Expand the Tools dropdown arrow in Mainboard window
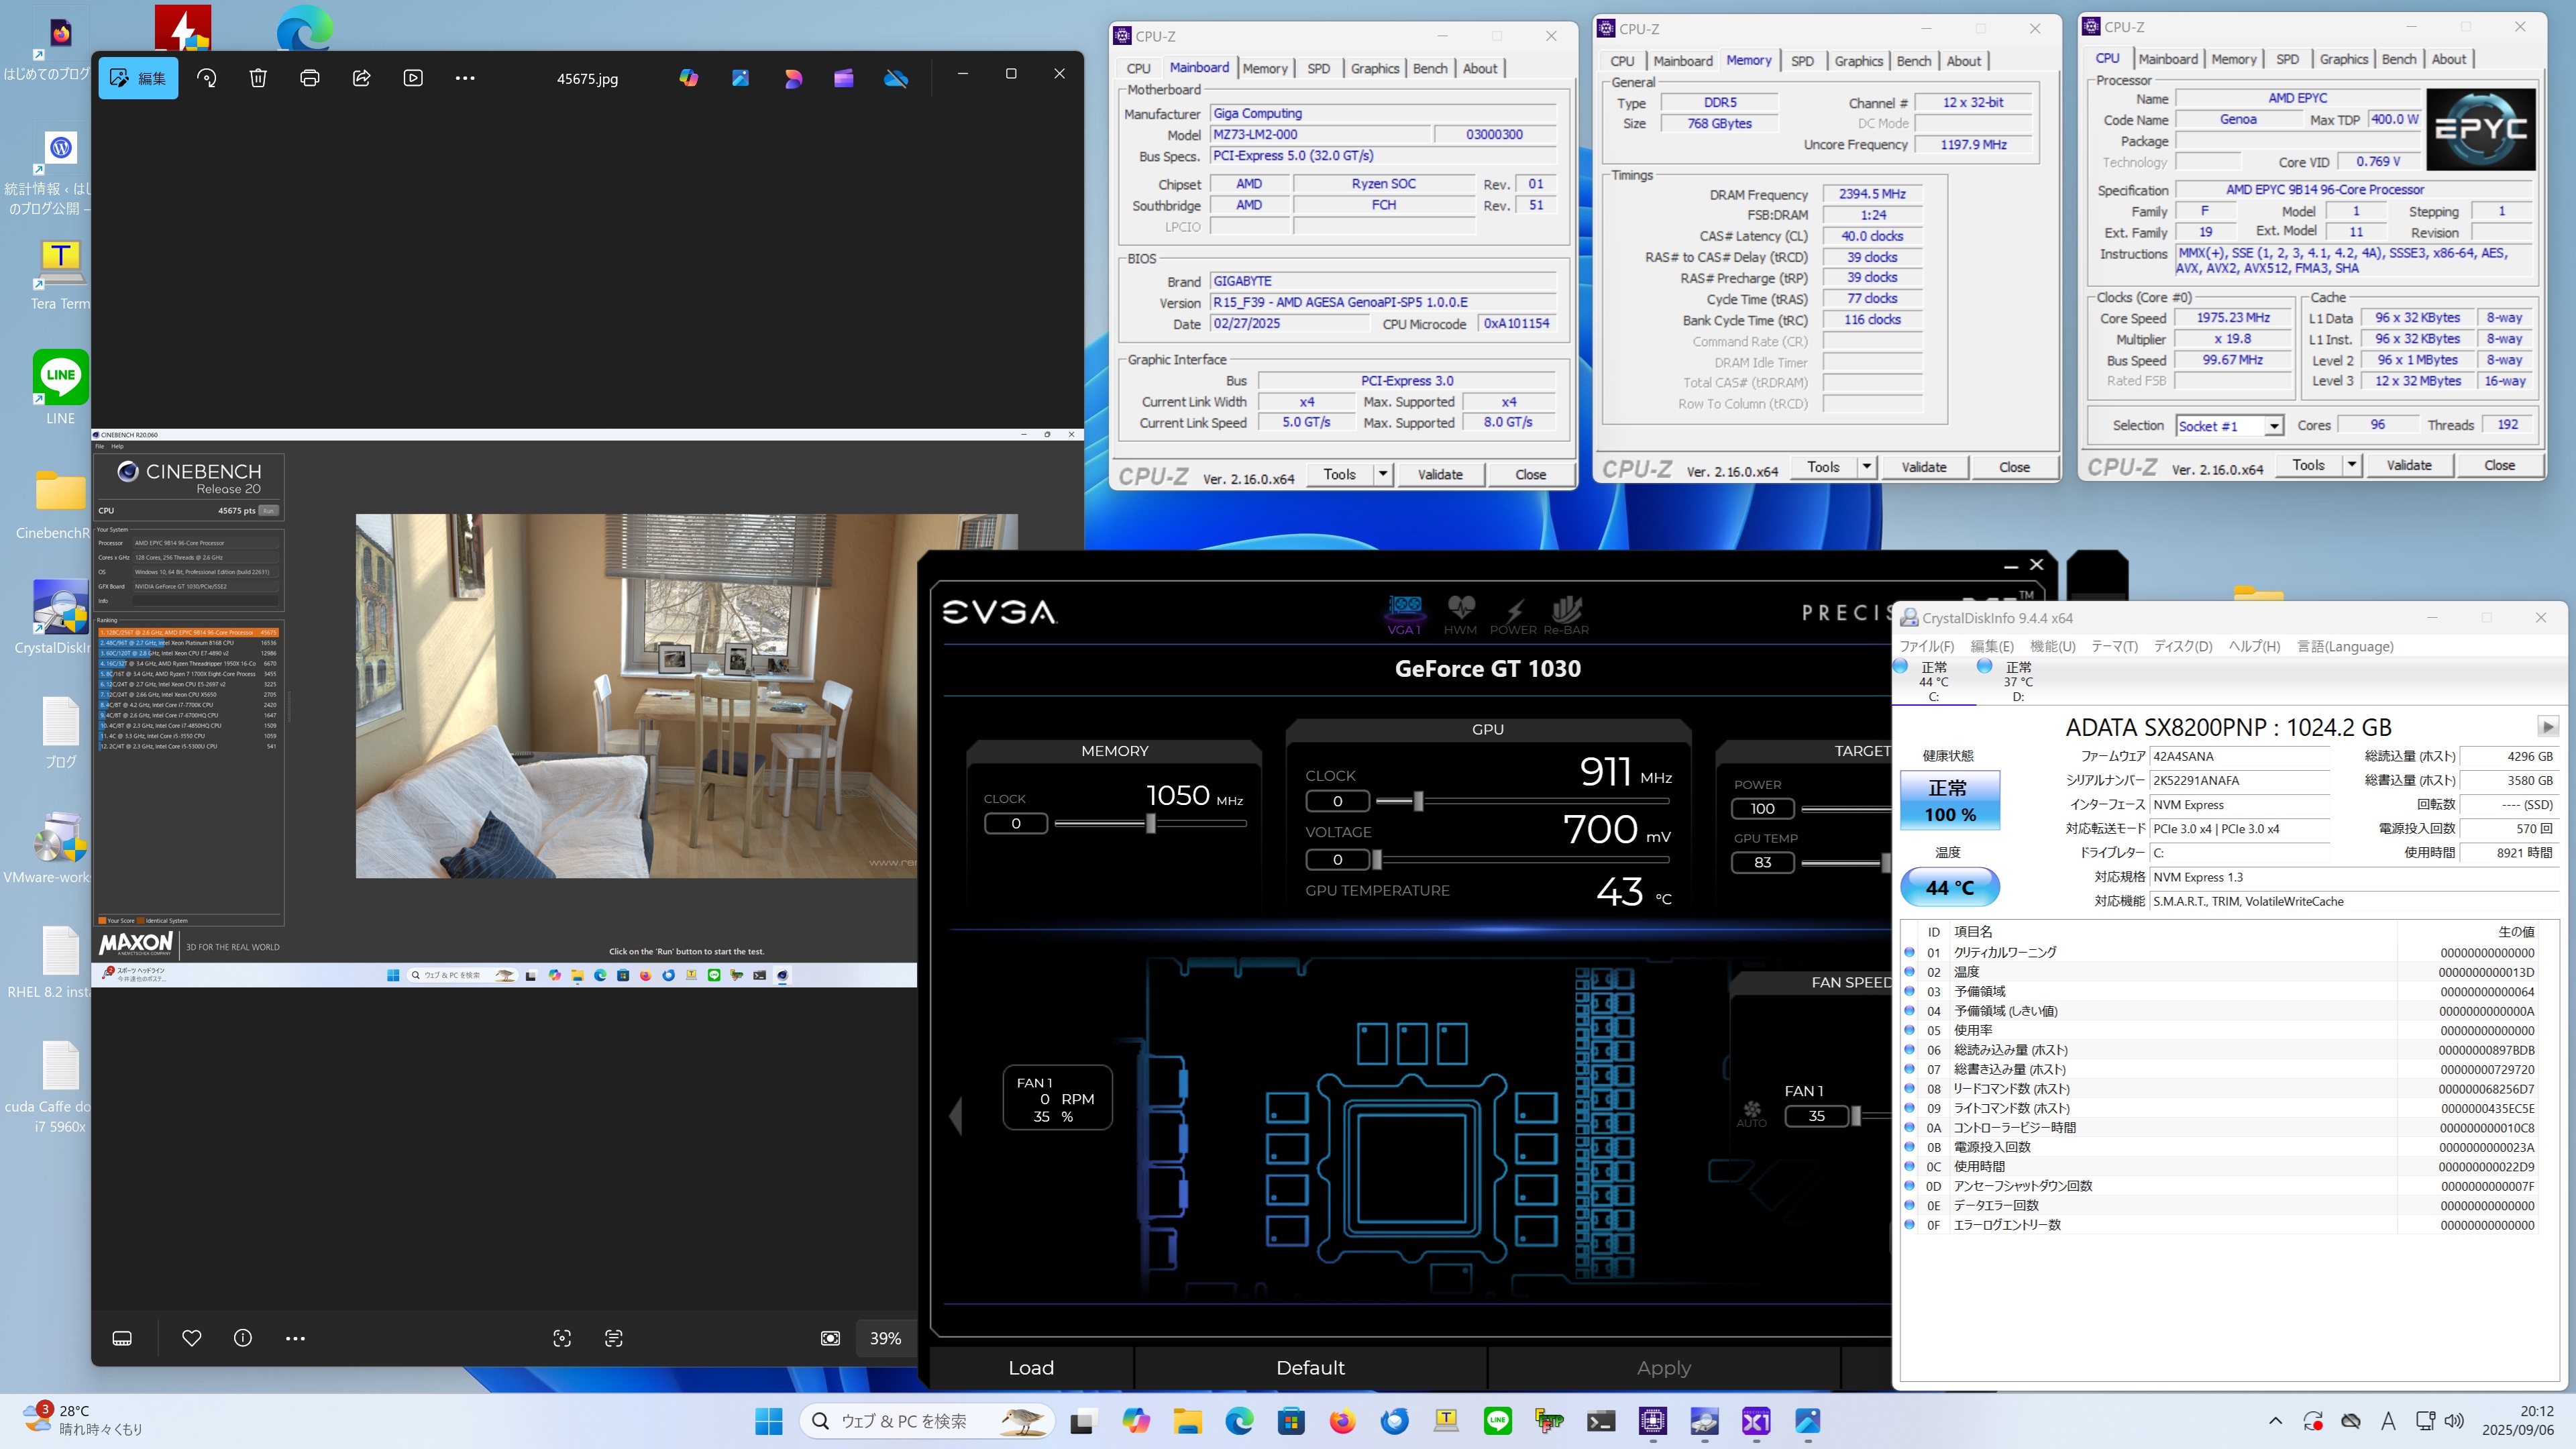The height and width of the screenshot is (1449, 2576). point(1383,474)
